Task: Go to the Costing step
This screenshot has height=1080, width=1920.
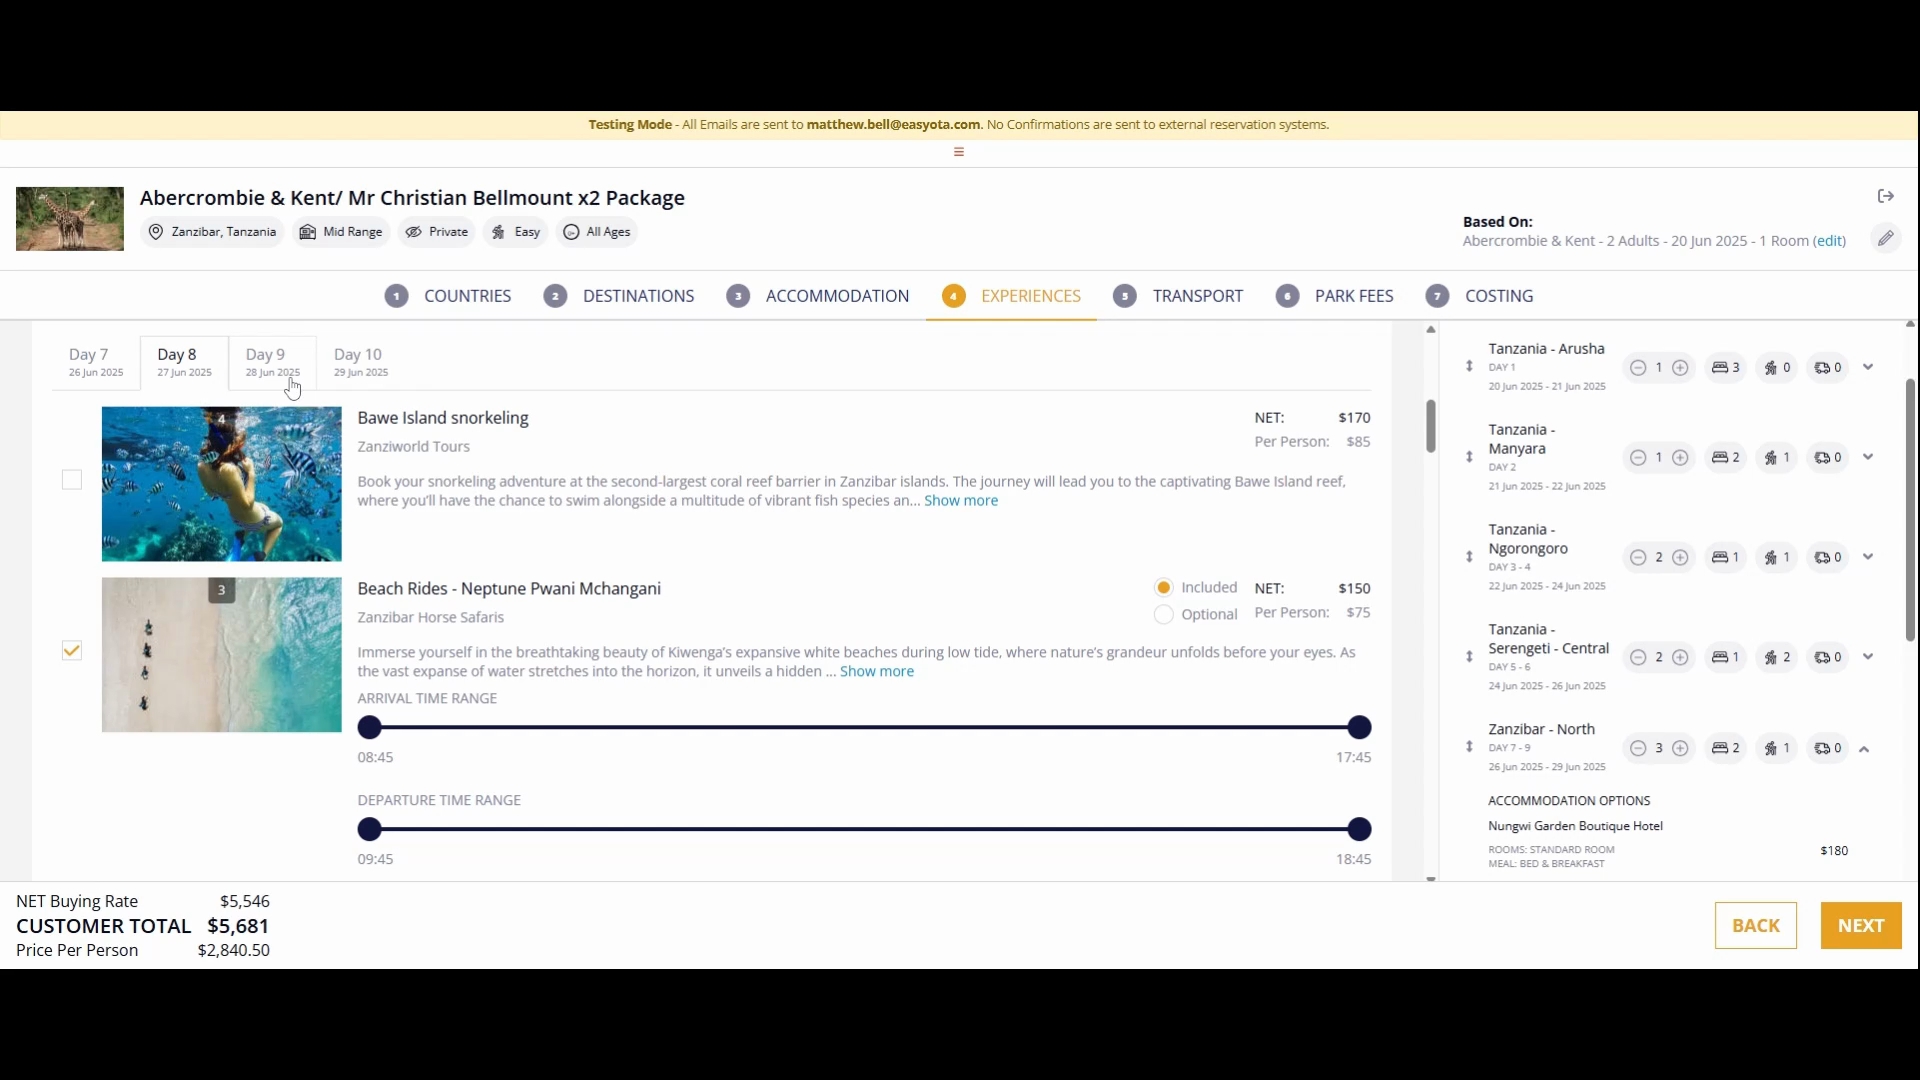Action: tap(1480, 296)
